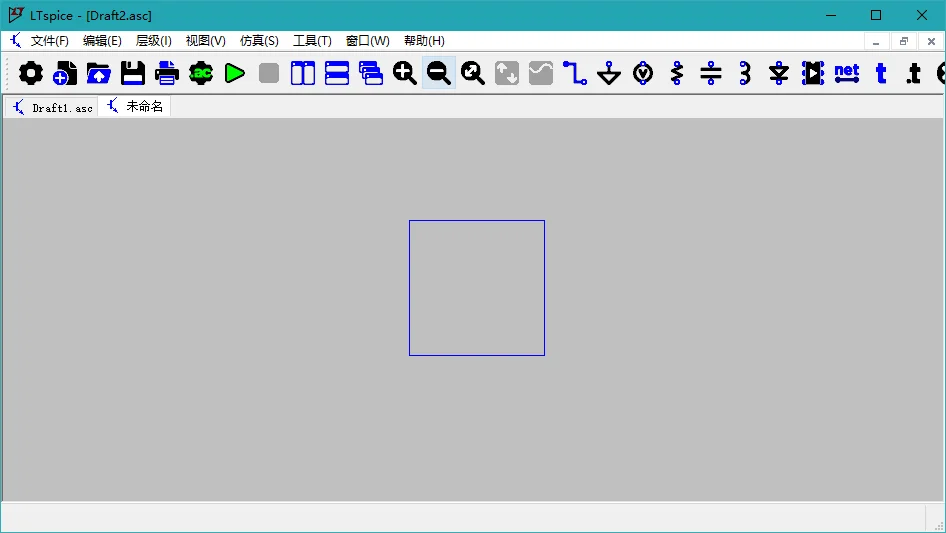Switch to the 未命名 tab
Viewport: 946px width, 533px height.
(x=135, y=106)
